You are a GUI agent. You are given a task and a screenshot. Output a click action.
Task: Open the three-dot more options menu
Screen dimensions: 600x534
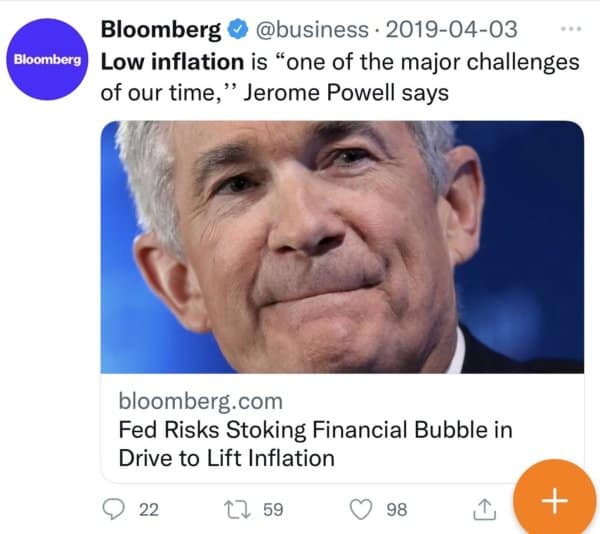571,27
